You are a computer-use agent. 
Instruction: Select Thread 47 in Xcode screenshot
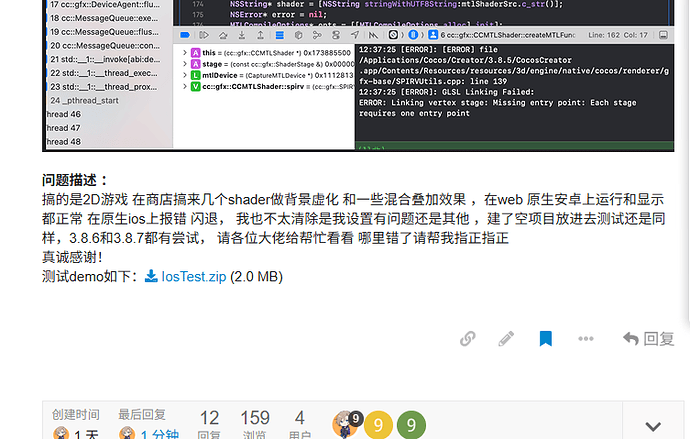coord(64,128)
